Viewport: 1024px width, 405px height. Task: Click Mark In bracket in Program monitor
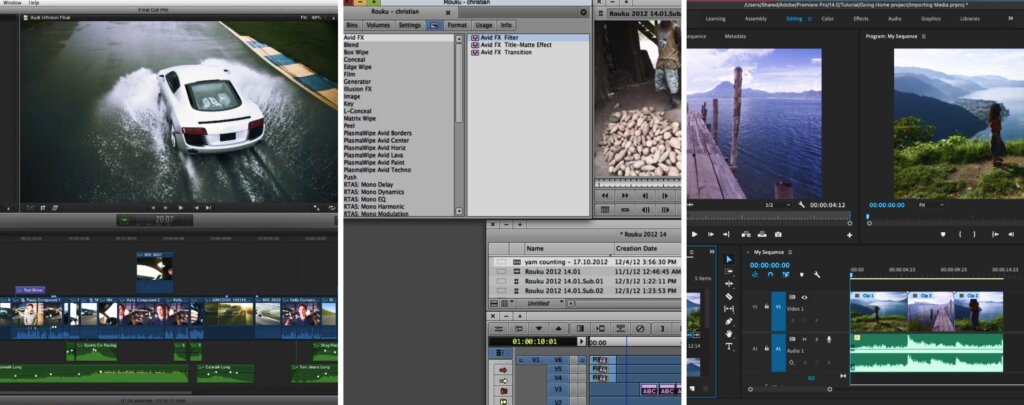coord(959,235)
